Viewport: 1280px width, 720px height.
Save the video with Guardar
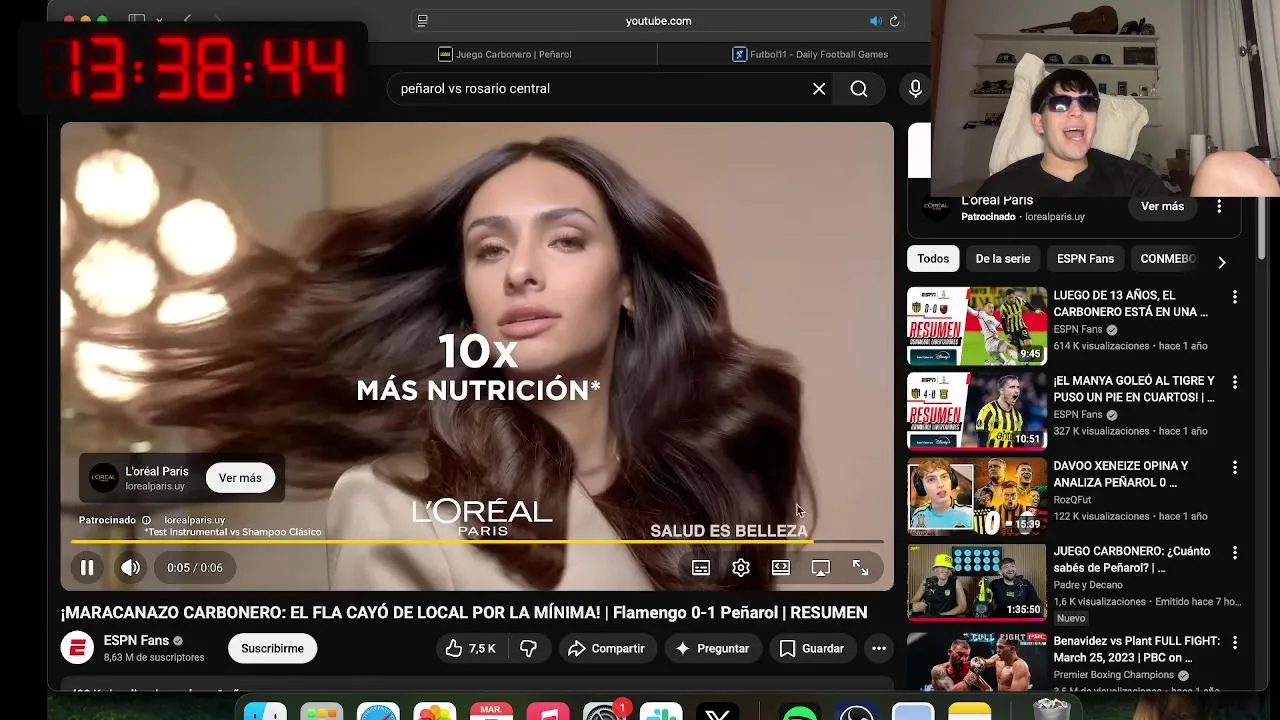tap(812, 648)
